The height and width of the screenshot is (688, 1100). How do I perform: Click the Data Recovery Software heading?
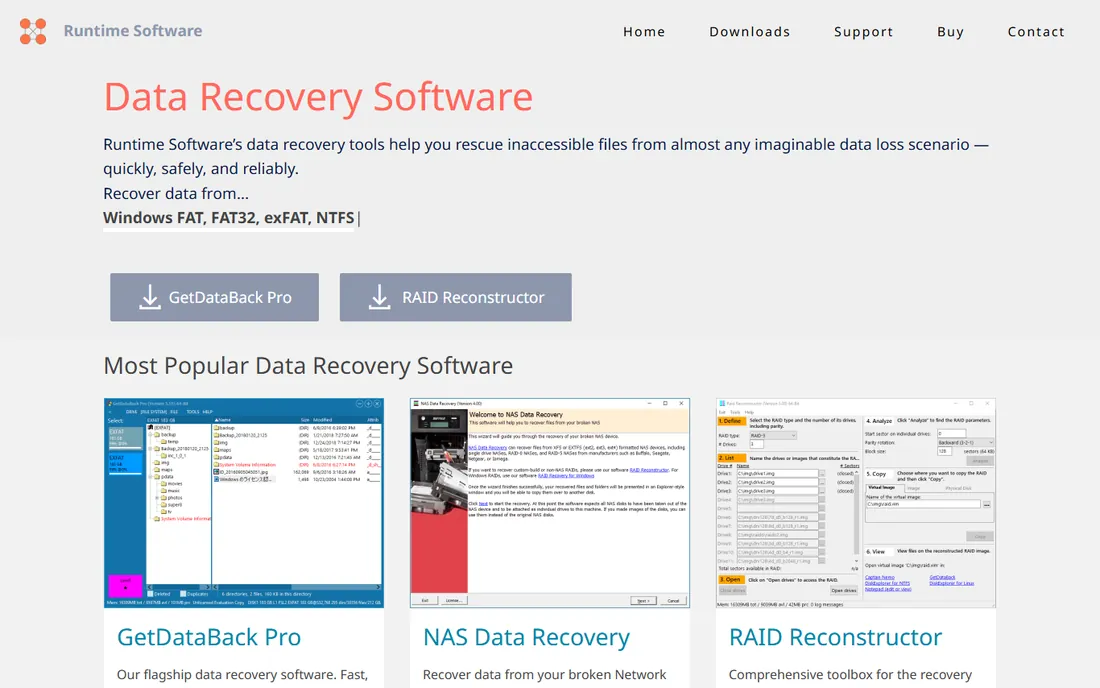point(318,97)
